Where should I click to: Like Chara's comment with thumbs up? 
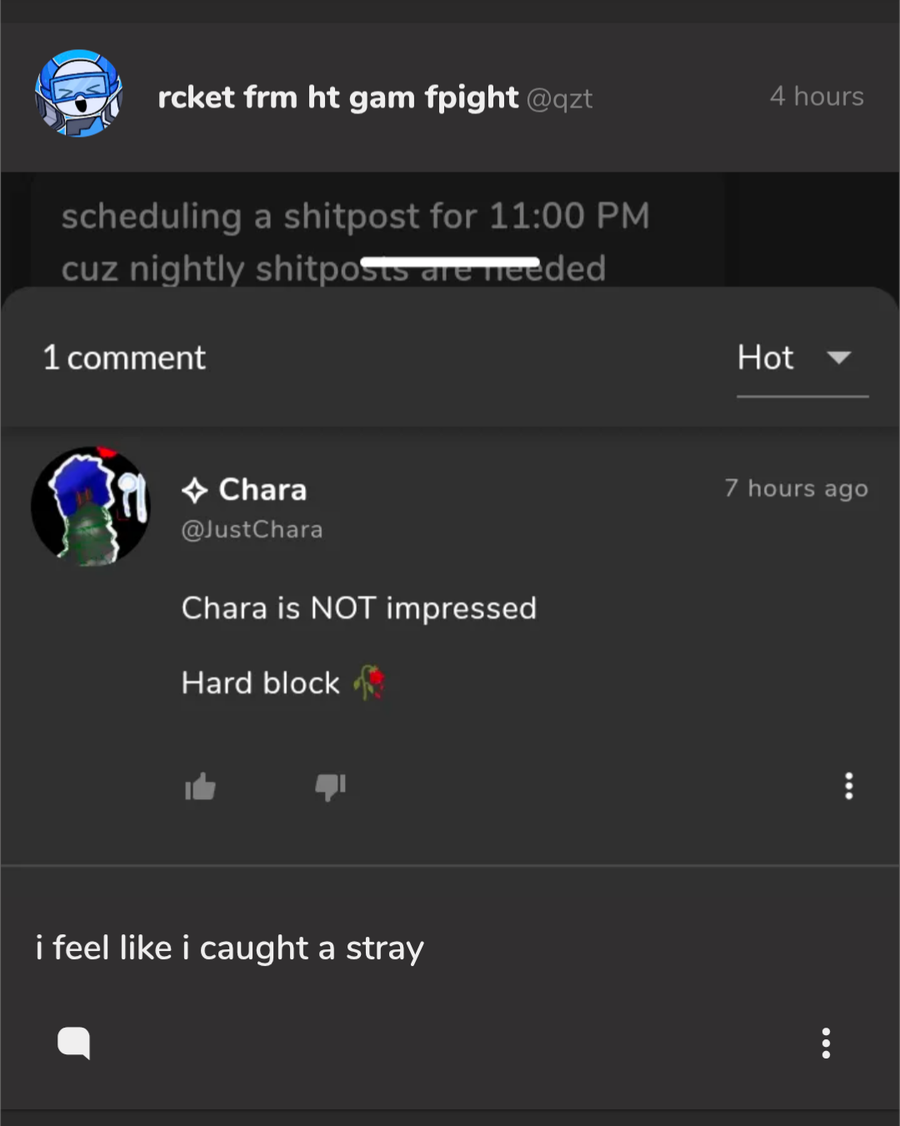[200, 787]
